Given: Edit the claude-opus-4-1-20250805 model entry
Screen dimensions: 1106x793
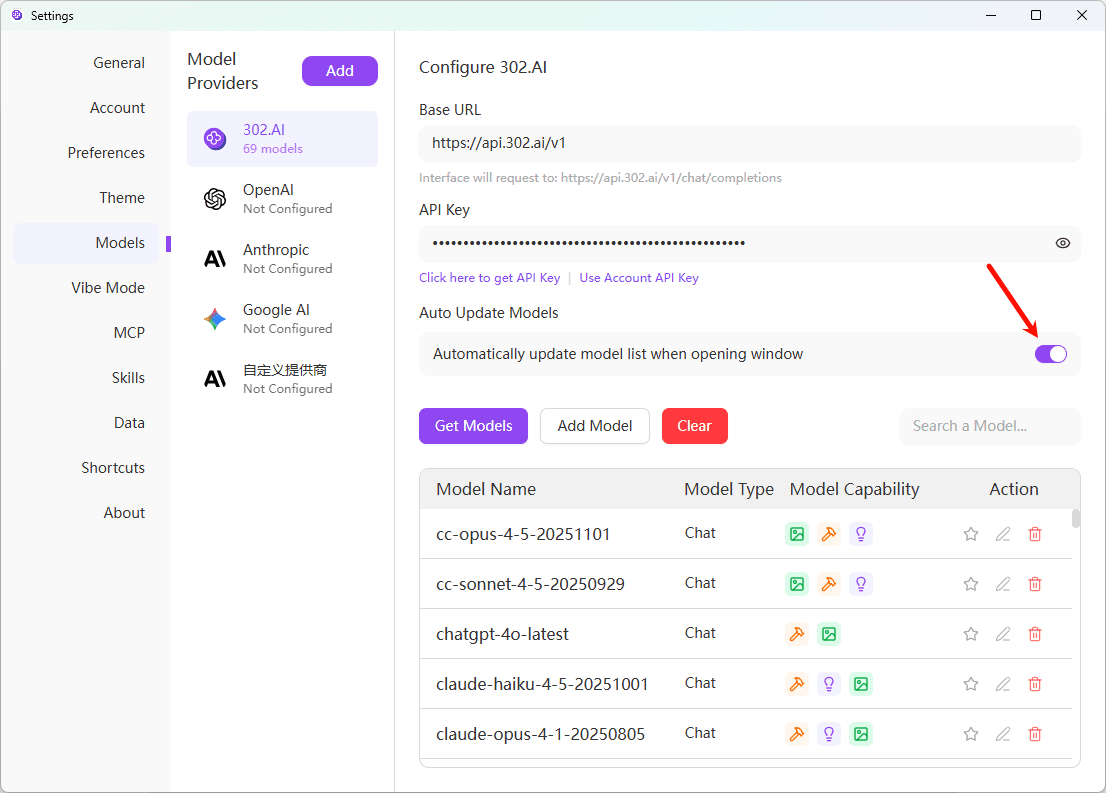Looking at the screenshot, I should pos(1003,734).
